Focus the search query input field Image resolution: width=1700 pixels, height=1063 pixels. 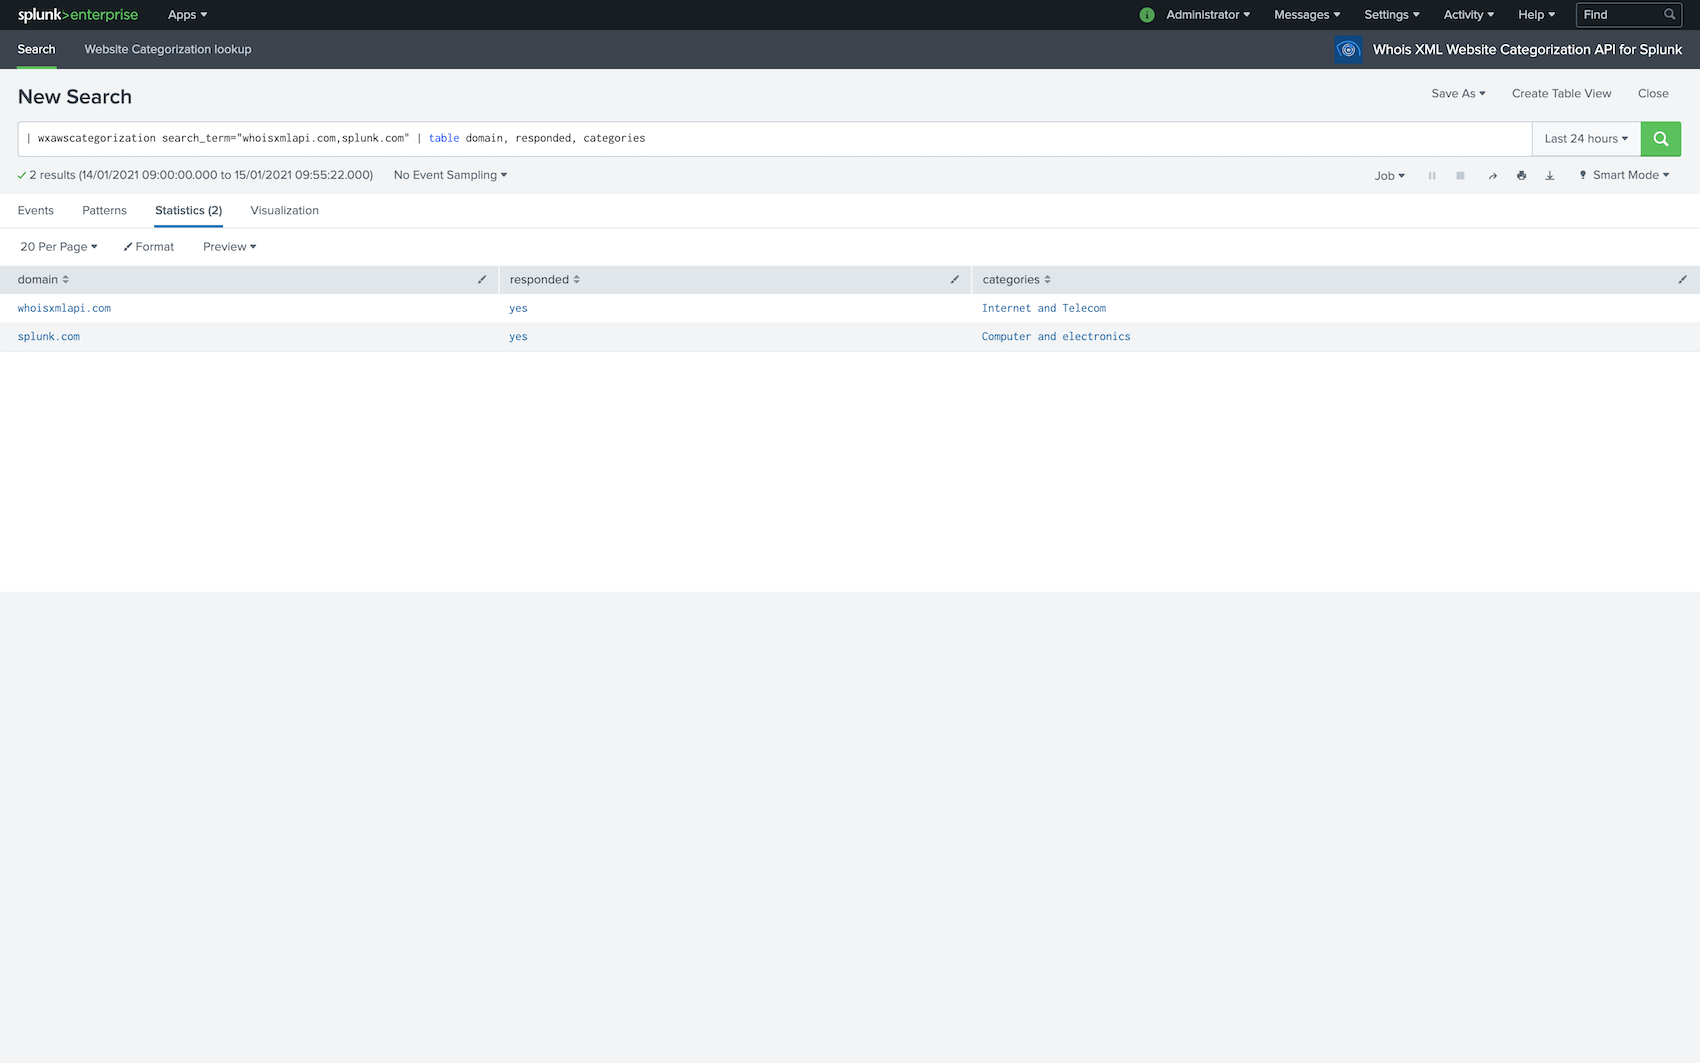coord(775,139)
